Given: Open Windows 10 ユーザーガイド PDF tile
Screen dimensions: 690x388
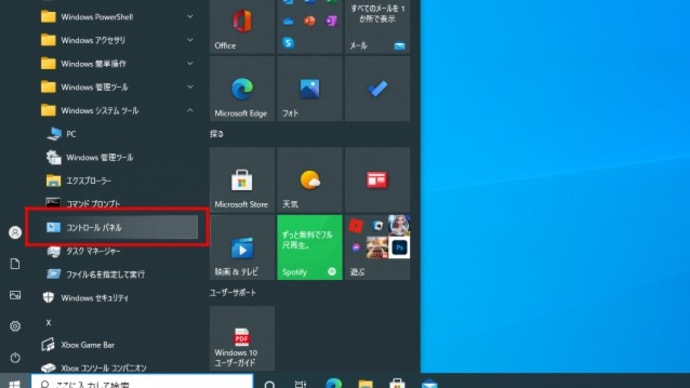Looking at the screenshot, I should coord(242,338).
